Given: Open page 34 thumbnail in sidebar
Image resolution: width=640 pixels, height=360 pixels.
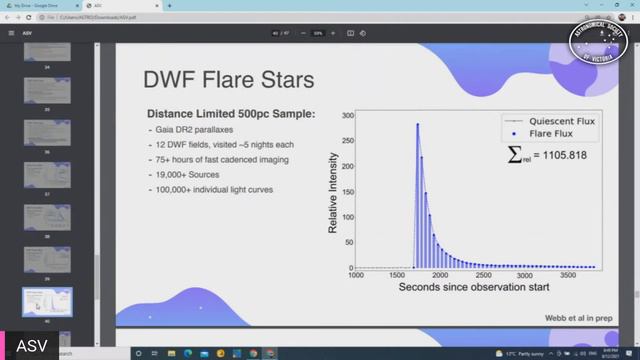Looking at the screenshot, I should (47, 52).
